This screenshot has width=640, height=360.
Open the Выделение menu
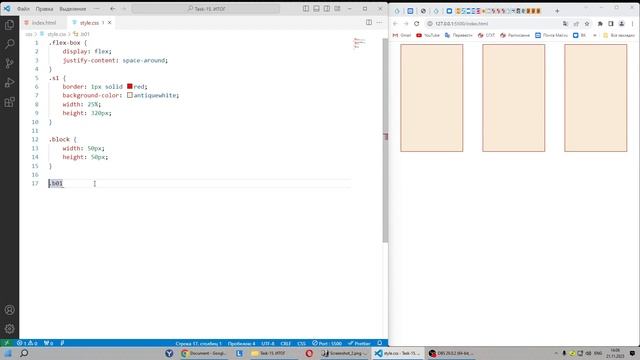coord(73,9)
